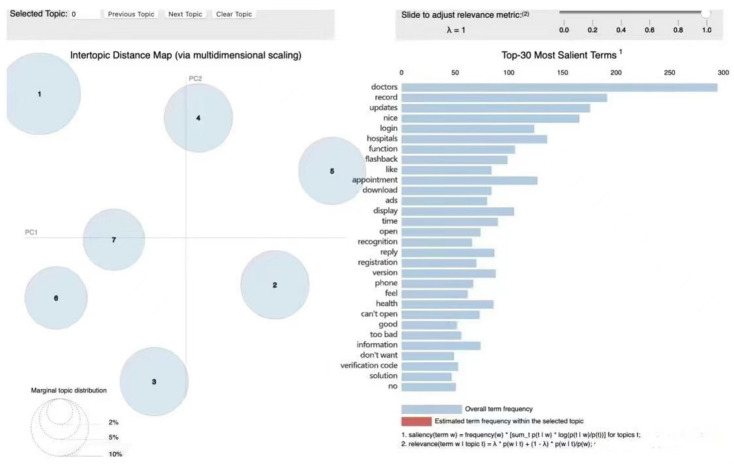This screenshot has width=734, height=465.
Task: Click the relevance metric slider handle
Action: (x=706, y=13)
